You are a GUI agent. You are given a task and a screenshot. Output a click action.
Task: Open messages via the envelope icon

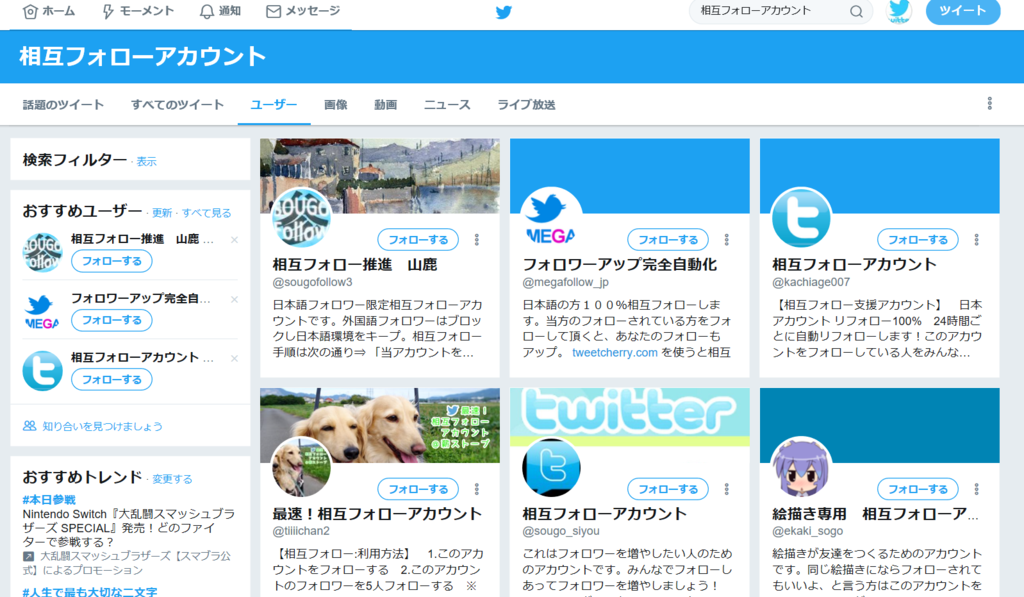[274, 12]
